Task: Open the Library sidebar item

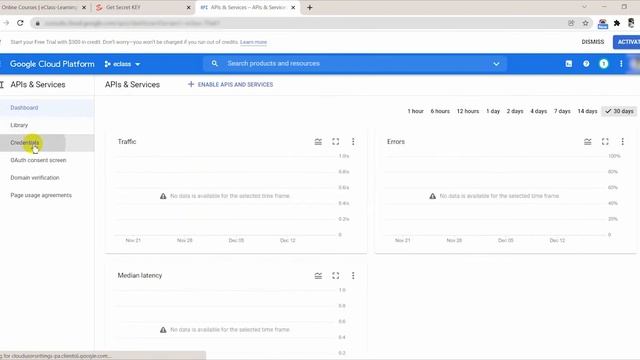Action: pos(19,125)
